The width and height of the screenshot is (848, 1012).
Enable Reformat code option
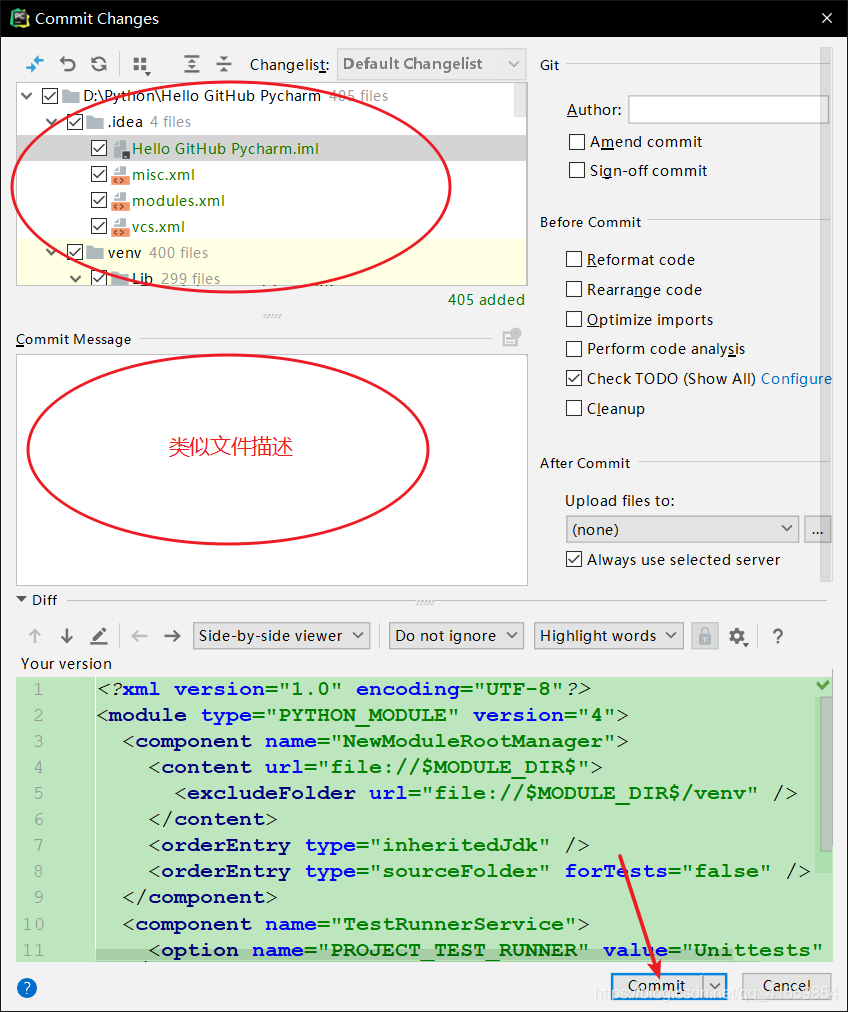click(574, 259)
